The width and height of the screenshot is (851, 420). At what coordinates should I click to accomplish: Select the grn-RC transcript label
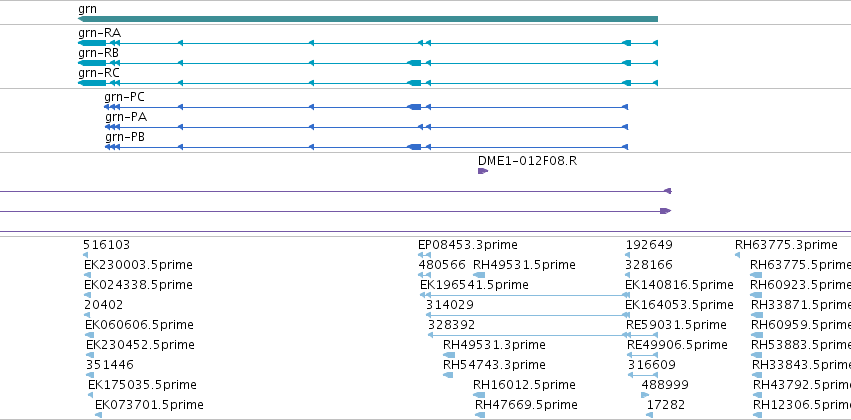tap(99, 73)
